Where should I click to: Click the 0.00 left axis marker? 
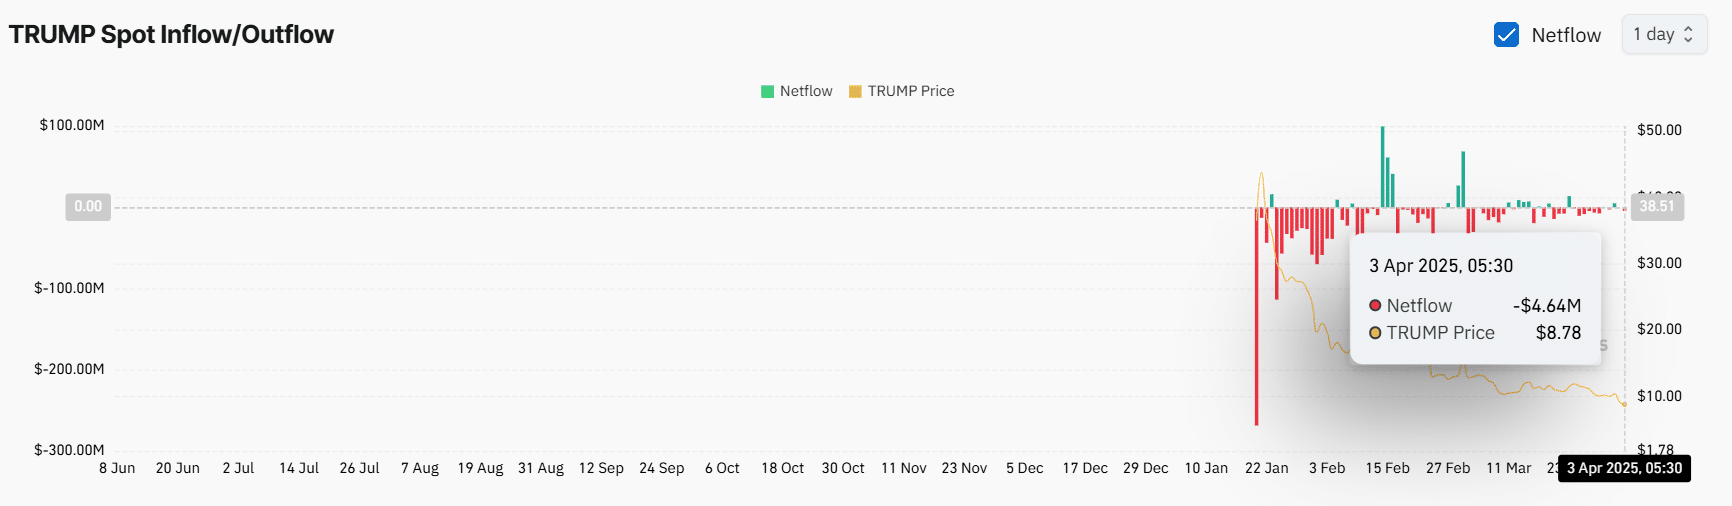[88, 206]
